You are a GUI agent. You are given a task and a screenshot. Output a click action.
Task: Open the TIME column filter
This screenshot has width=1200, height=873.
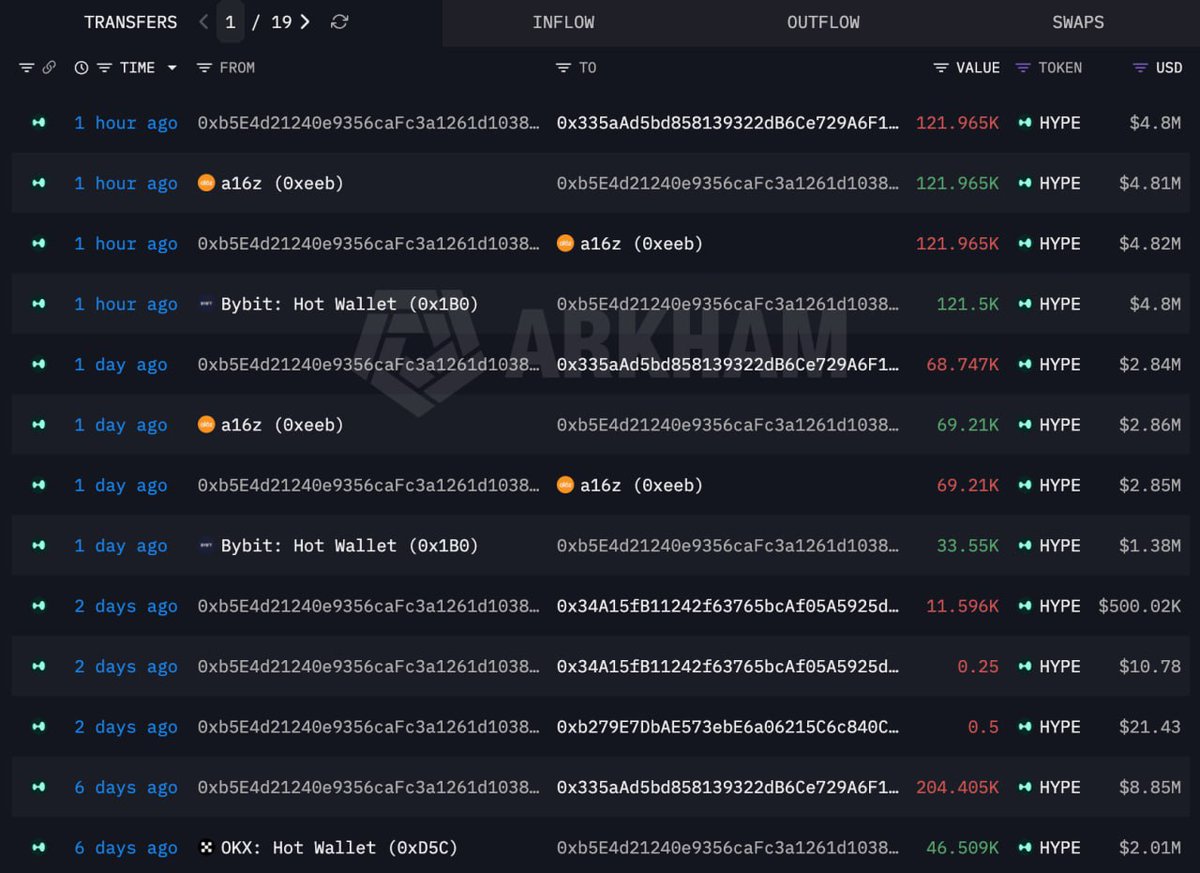104,68
